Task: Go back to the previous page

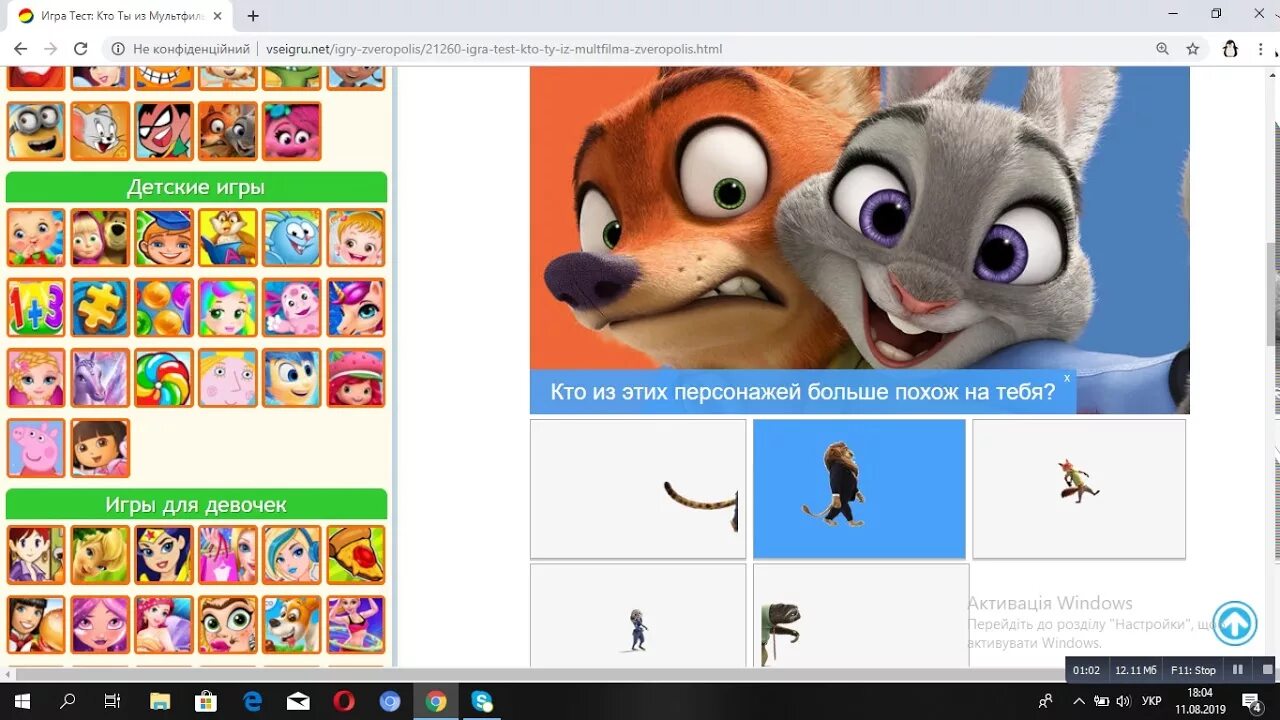Action: [20, 49]
